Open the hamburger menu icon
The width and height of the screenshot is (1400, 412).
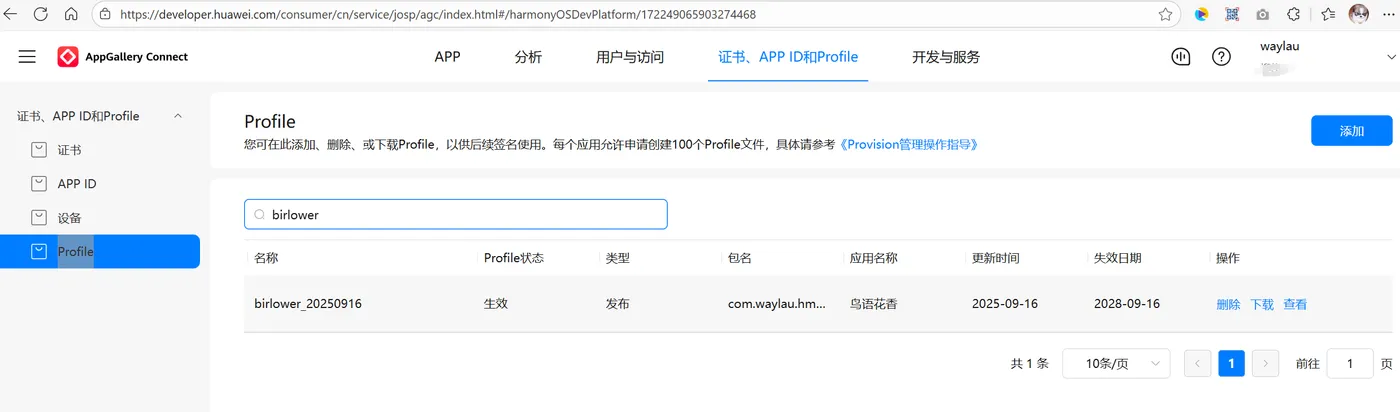(27, 57)
